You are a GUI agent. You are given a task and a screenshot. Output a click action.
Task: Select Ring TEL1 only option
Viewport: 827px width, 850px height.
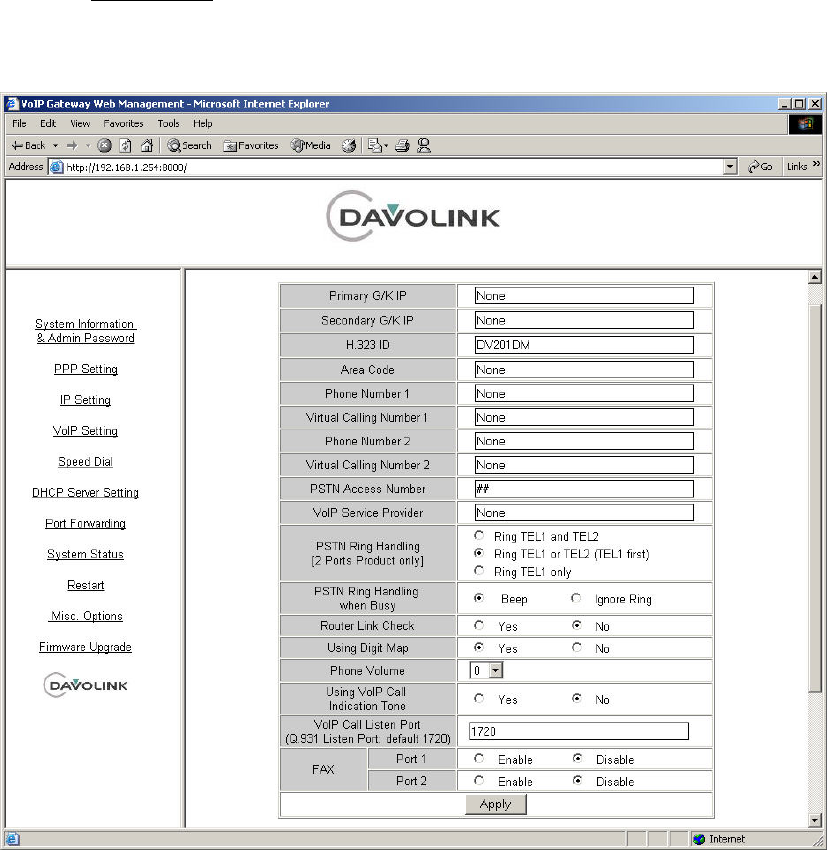pyautogui.click(x=479, y=570)
